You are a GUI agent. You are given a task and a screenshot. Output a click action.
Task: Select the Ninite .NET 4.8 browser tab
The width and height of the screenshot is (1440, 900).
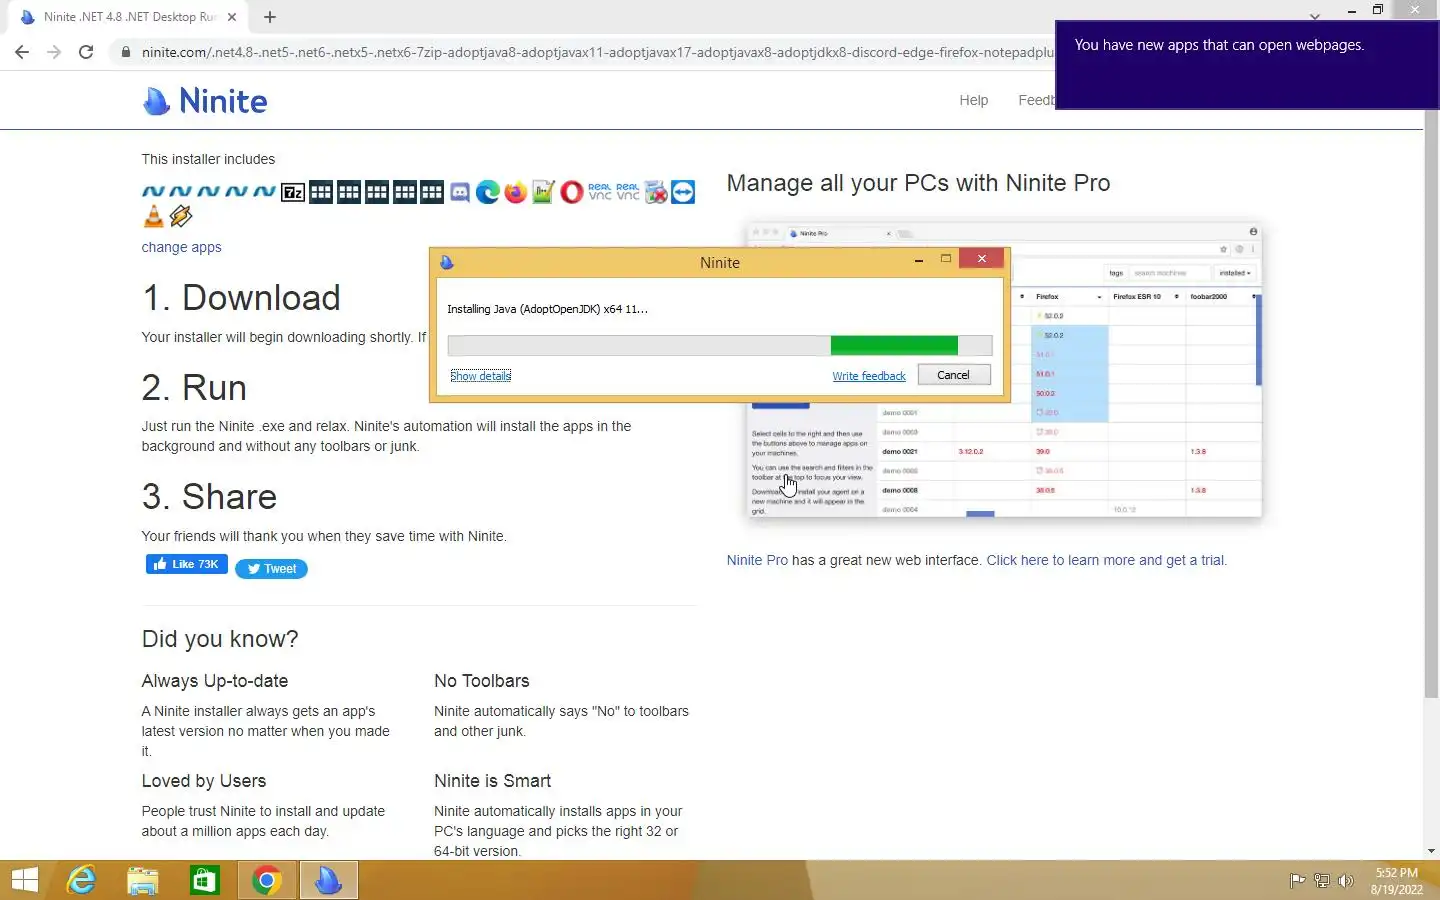pyautogui.click(x=128, y=17)
